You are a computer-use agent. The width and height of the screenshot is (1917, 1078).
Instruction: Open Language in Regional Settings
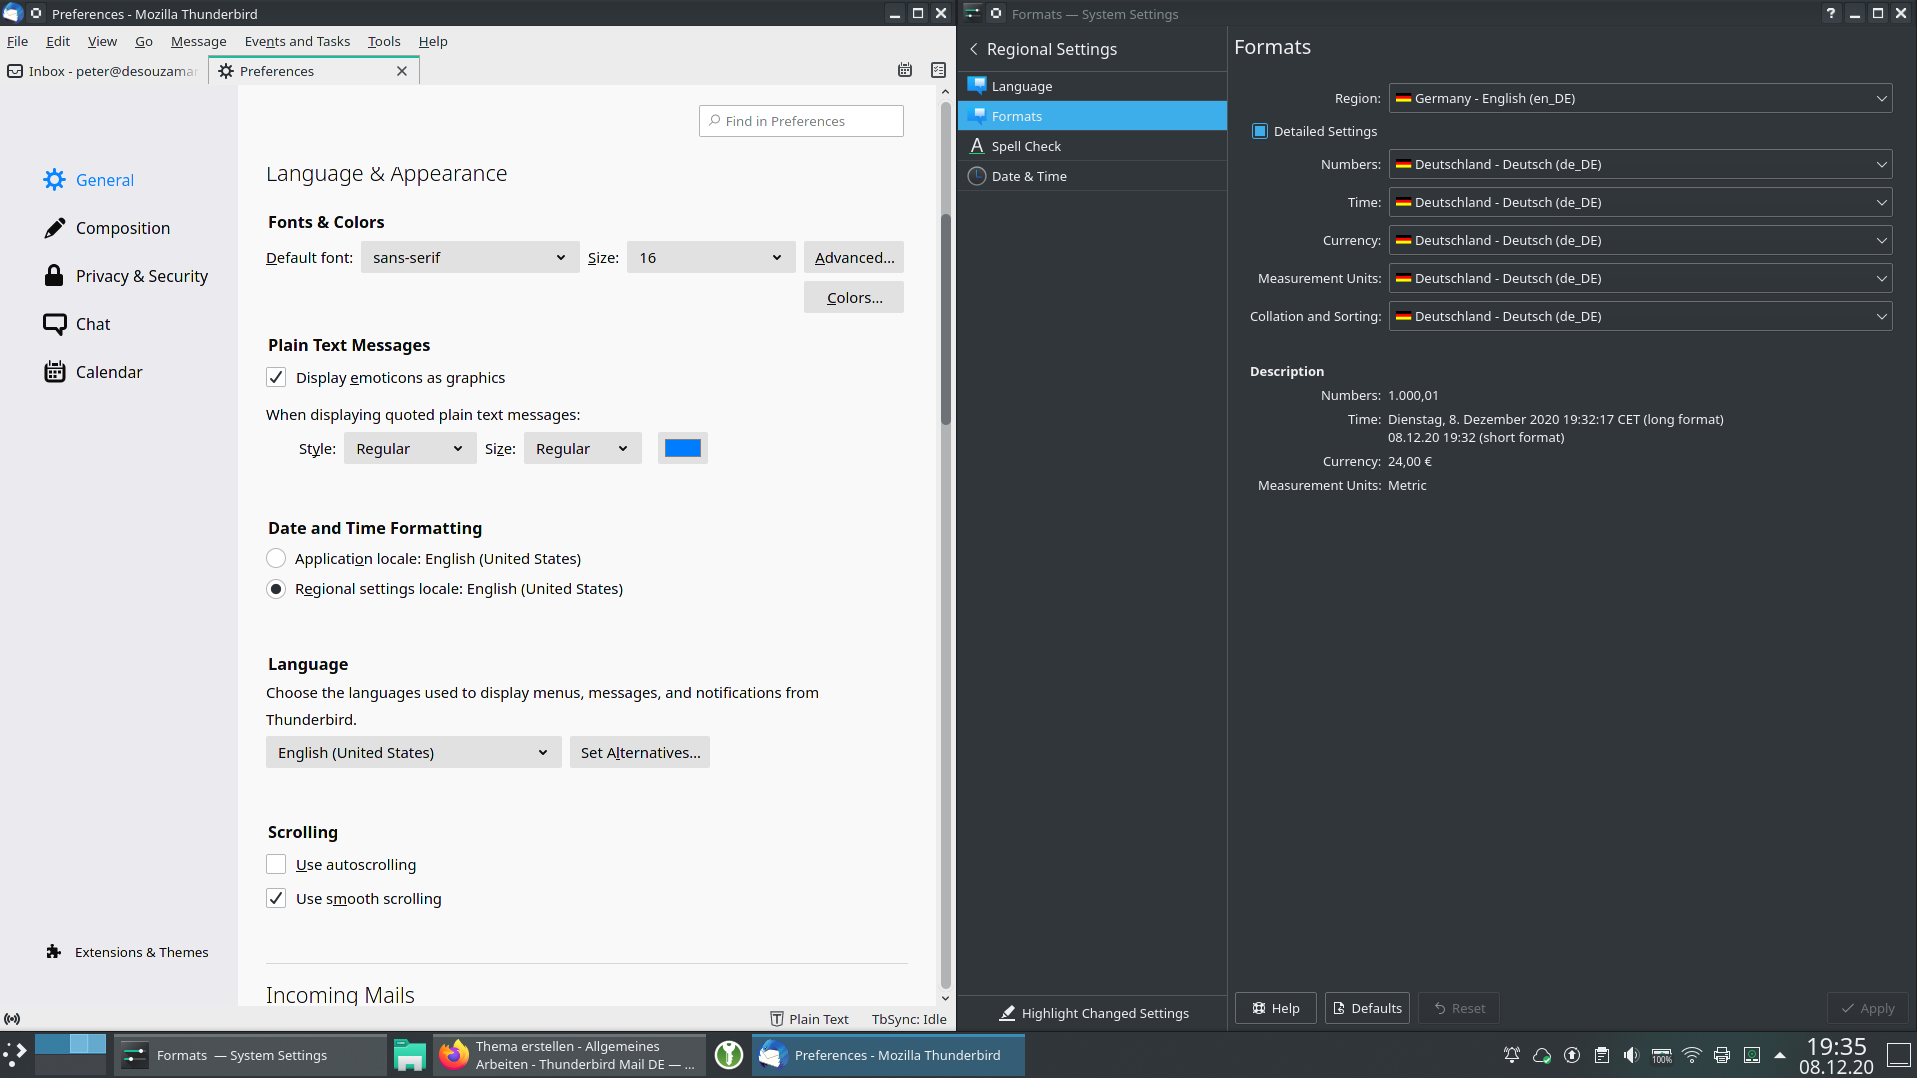pos(1092,86)
